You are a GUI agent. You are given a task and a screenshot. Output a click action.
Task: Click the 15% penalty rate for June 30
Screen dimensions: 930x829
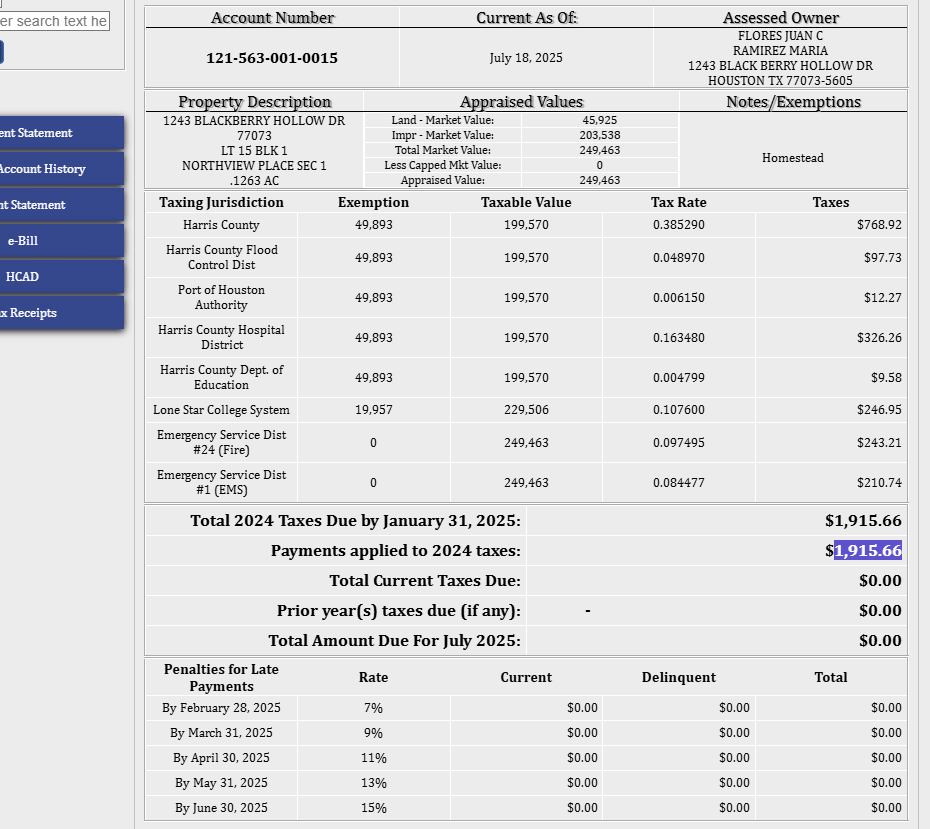[x=373, y=808]
